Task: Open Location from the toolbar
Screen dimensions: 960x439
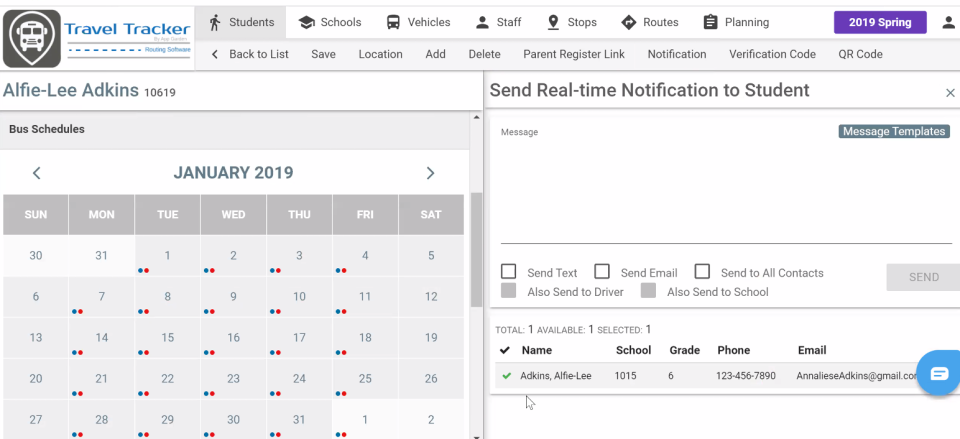Action: click(380, 54)
